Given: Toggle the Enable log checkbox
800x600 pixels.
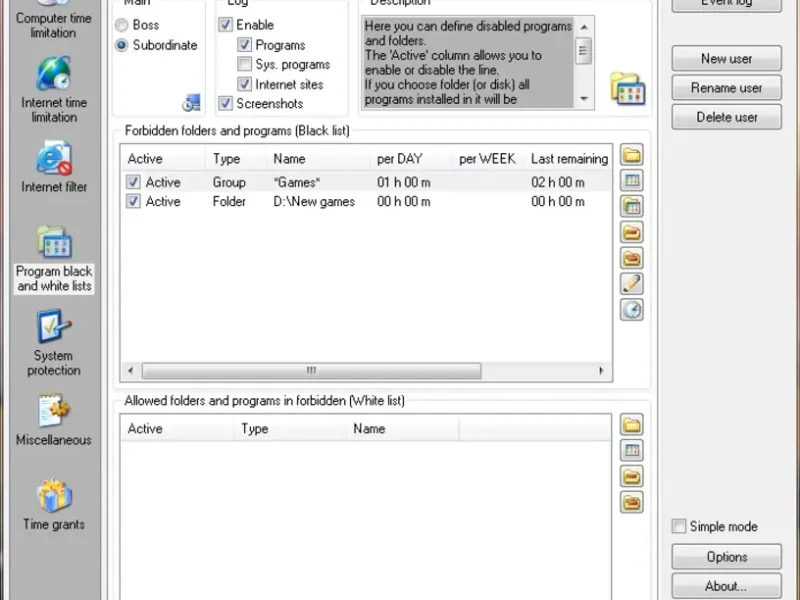Looking at the screenshot, I should coord(226,24).
